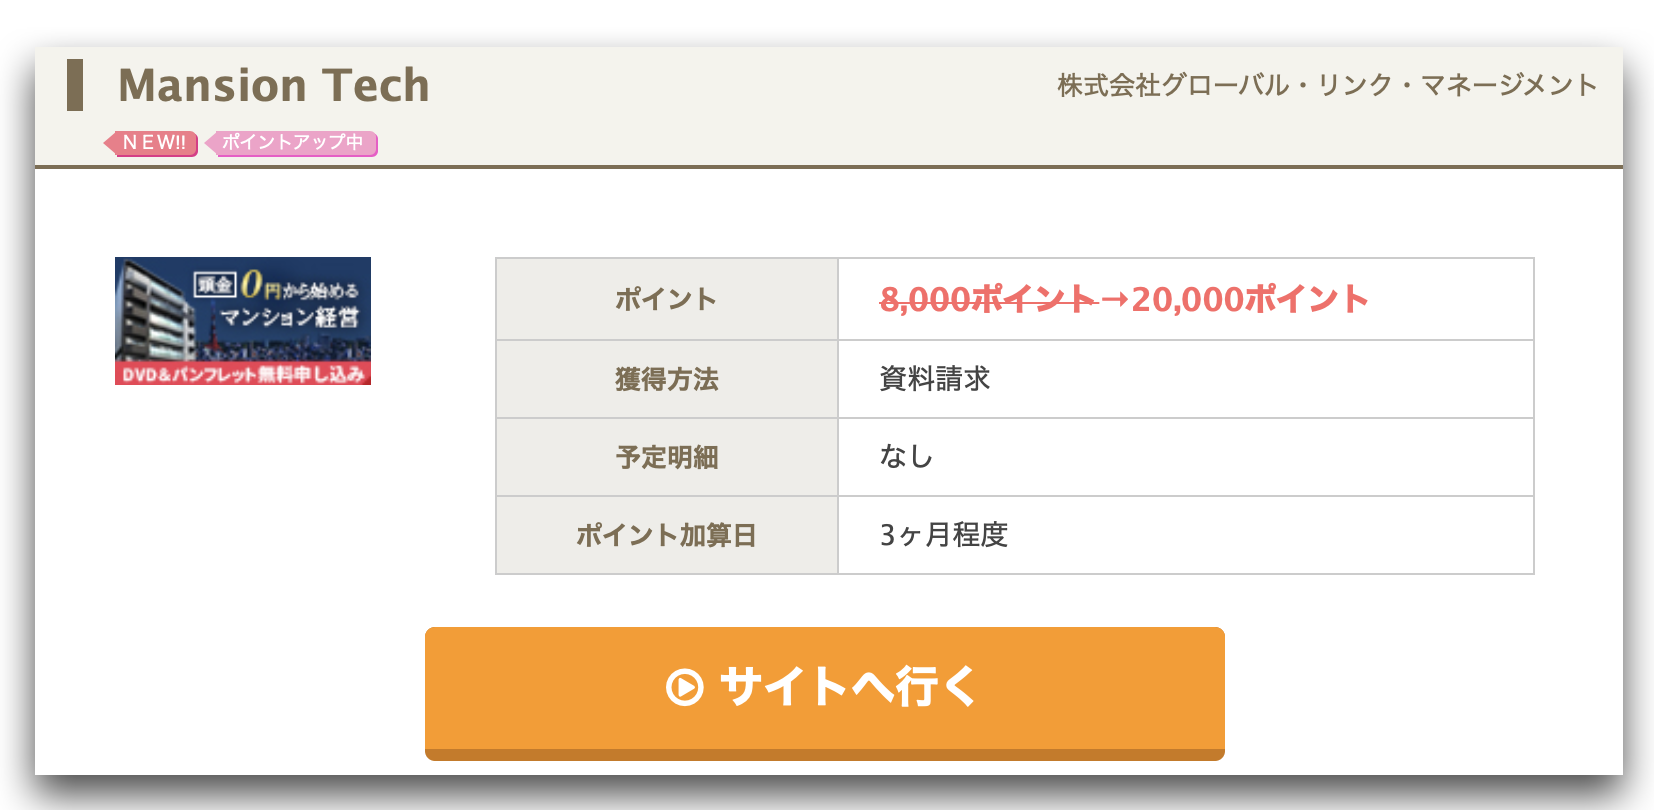Click the brown bar beside Mansion Tech
Screen dimensions: 1654x810
pyautogui.click(x=75, y=85)
